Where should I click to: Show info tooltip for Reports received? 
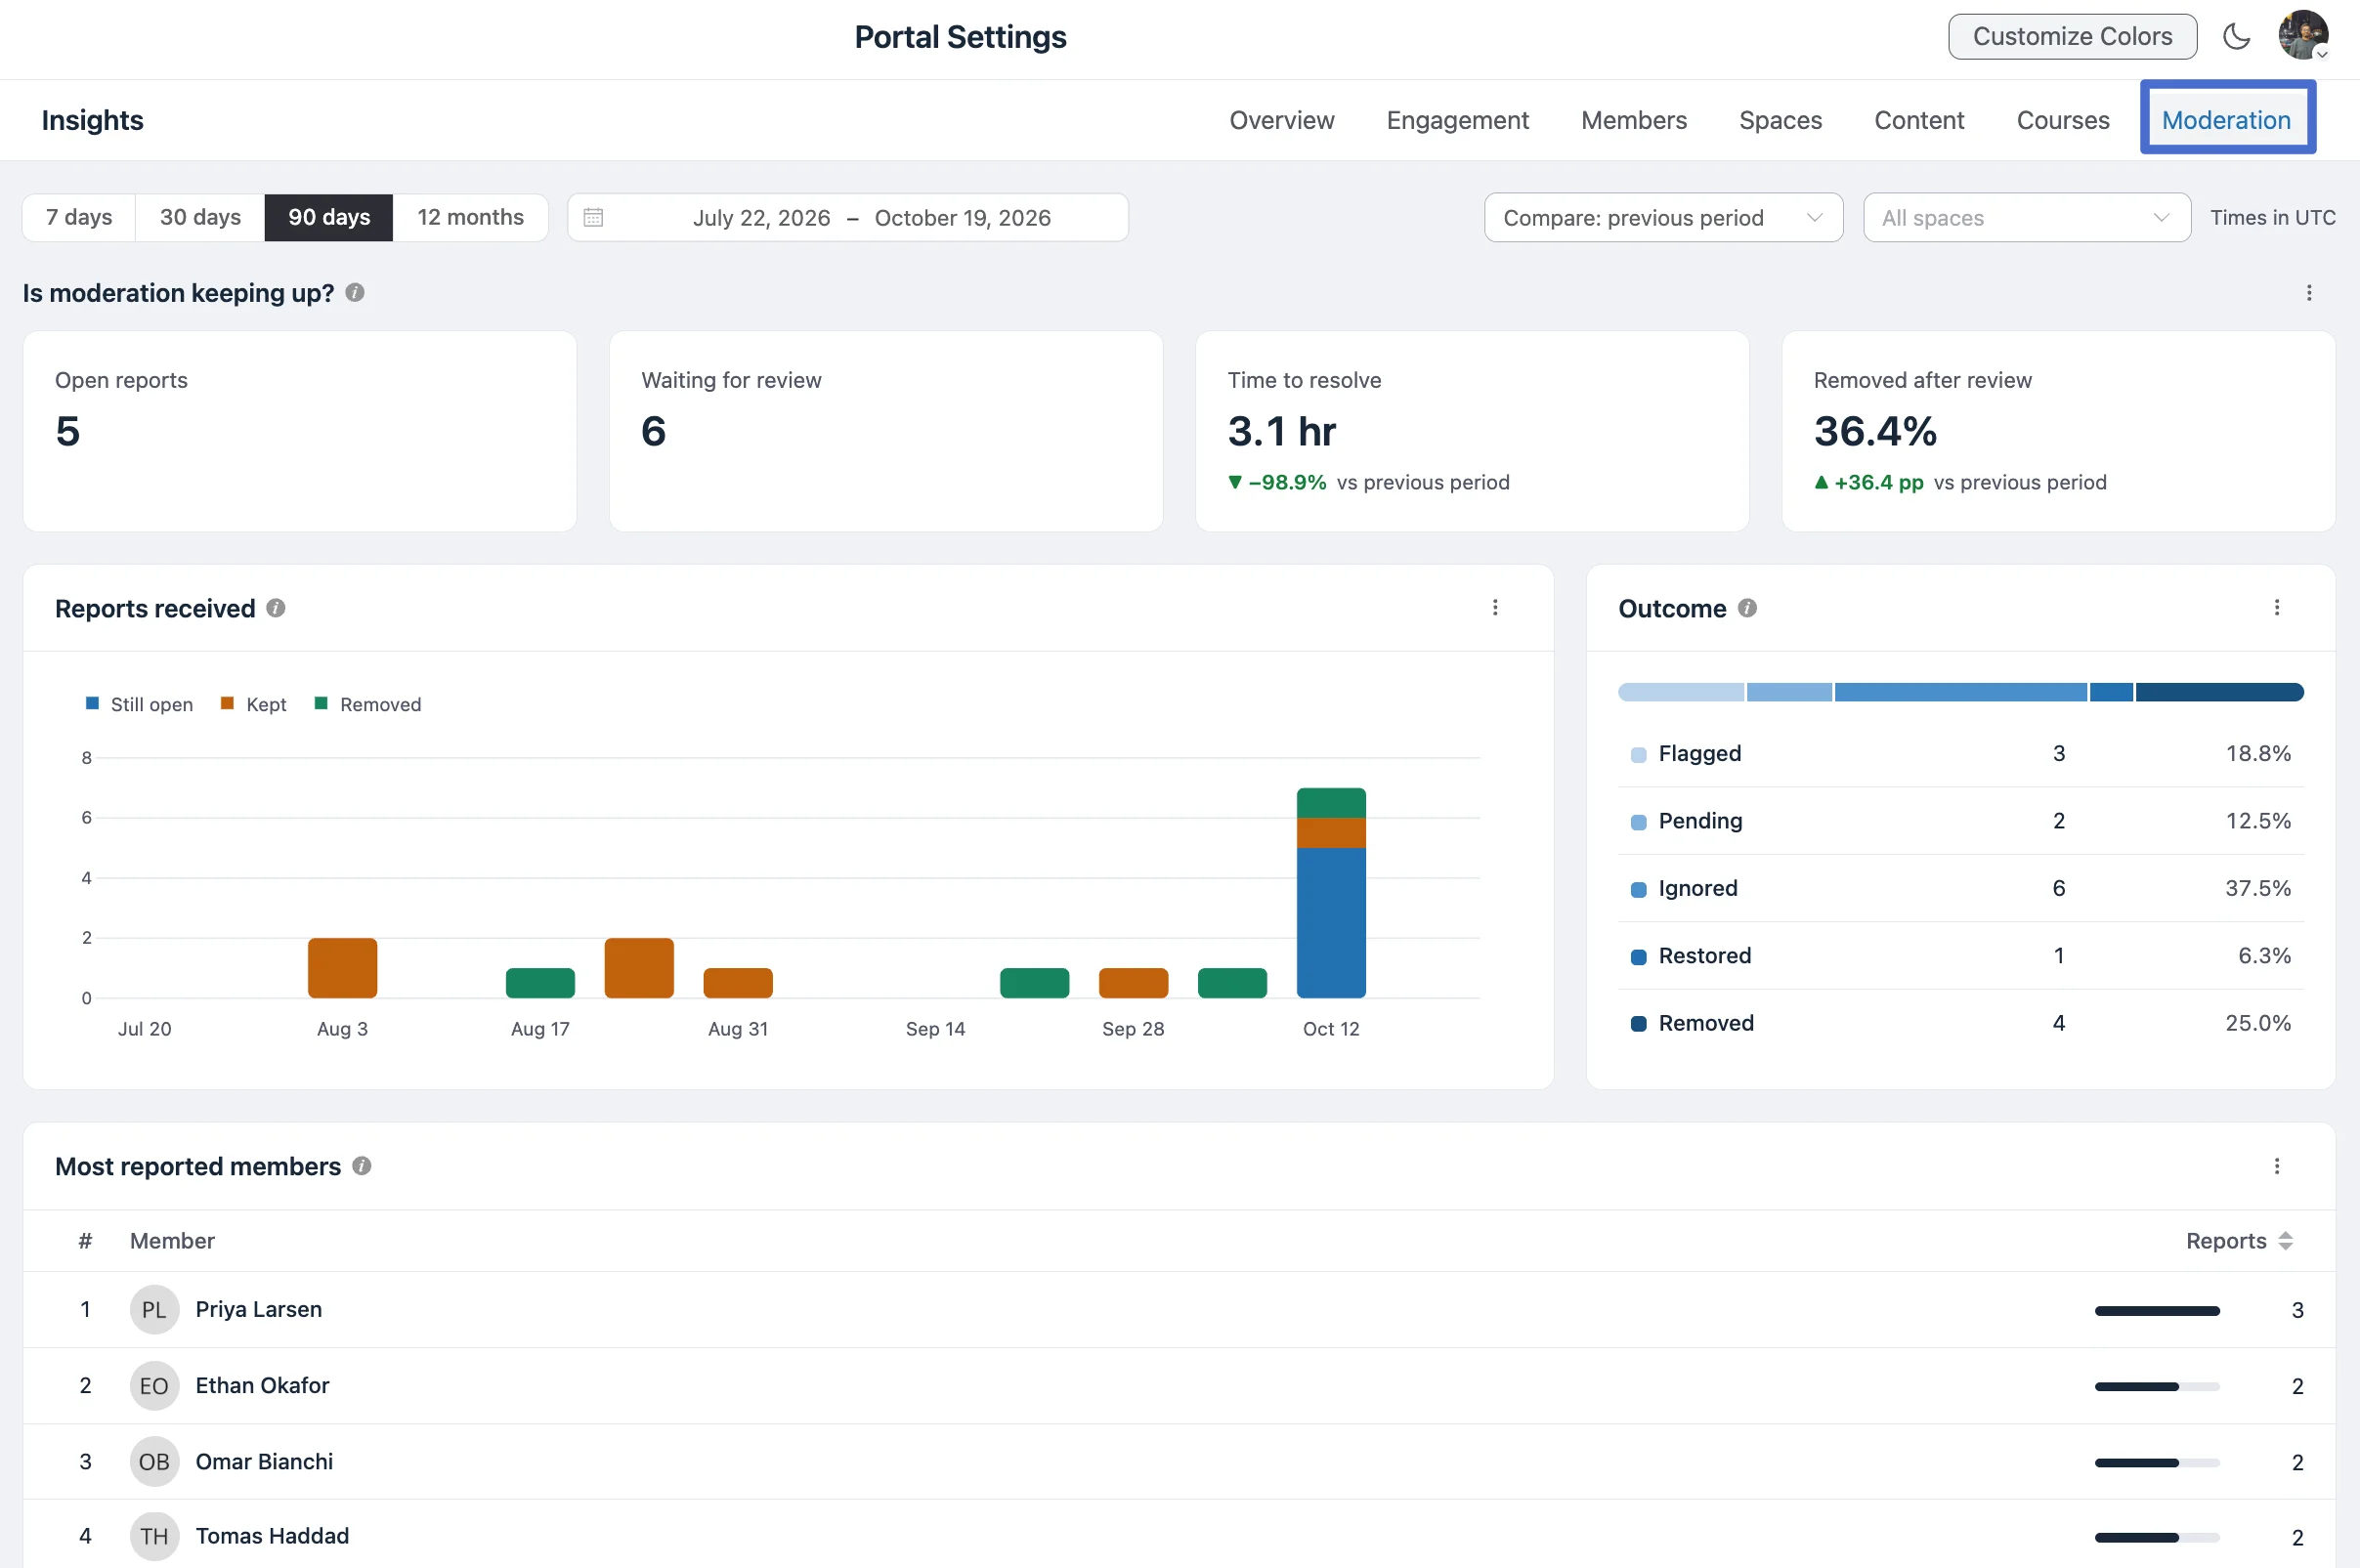coord(276,608)
